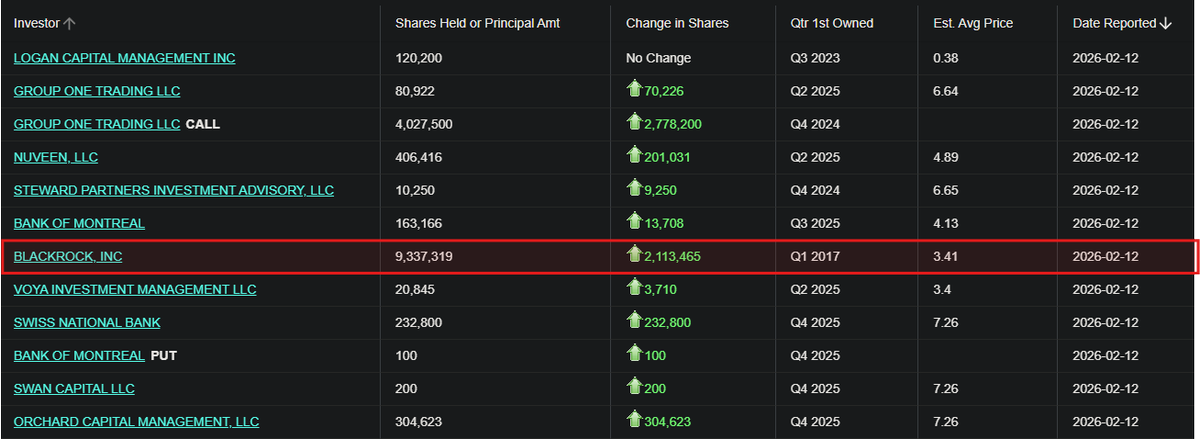This screenshot has height=439, width=1200.
Task: Select the 3.4 average price cell
Action: pos(941,289)
